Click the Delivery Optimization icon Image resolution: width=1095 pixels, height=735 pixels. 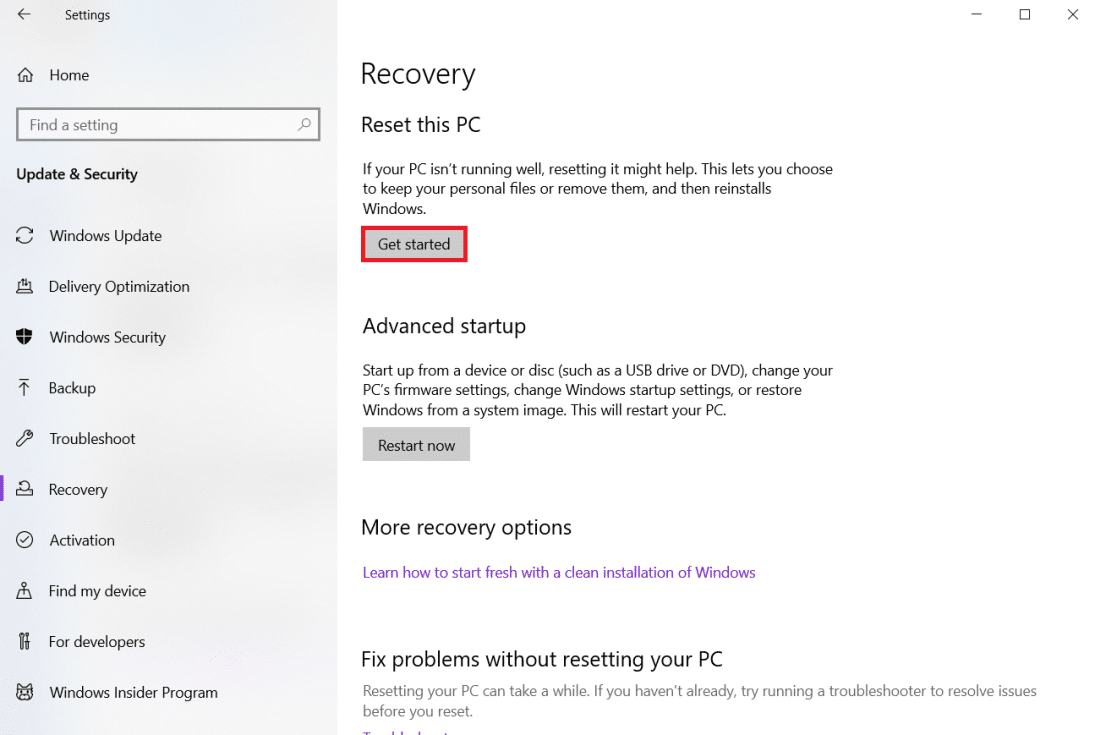click(x=25, y=287)
